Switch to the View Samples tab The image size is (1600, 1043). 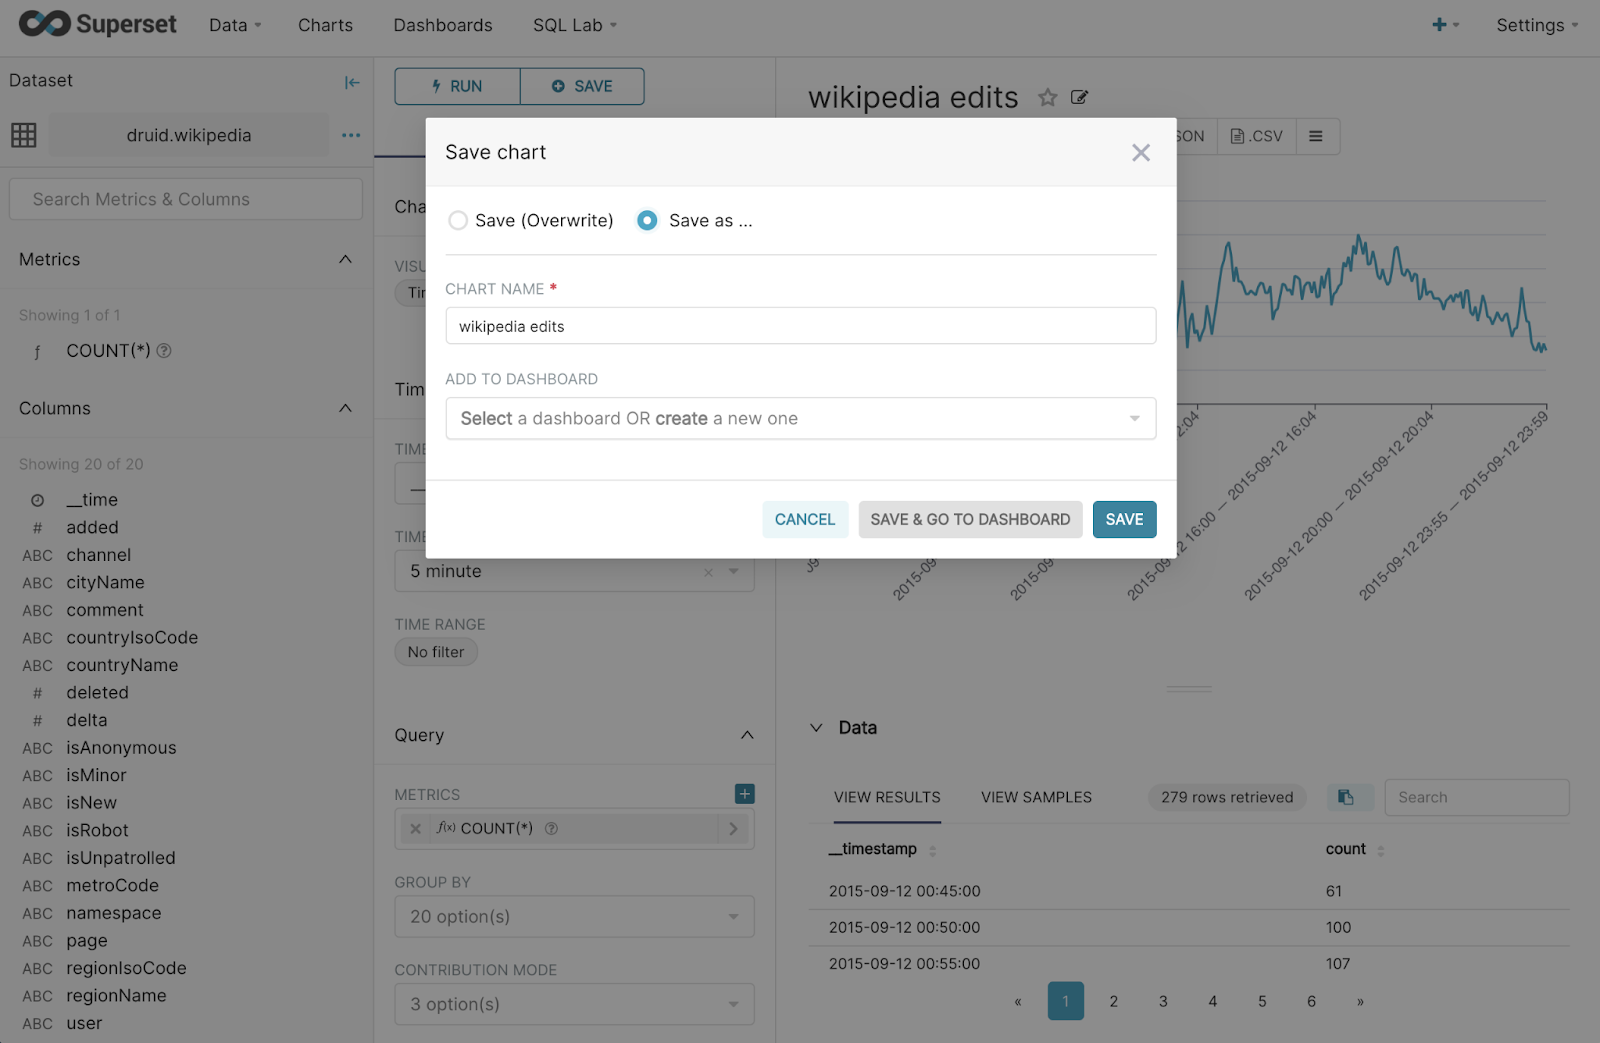pyautogui.click(x=1036, y=797)
